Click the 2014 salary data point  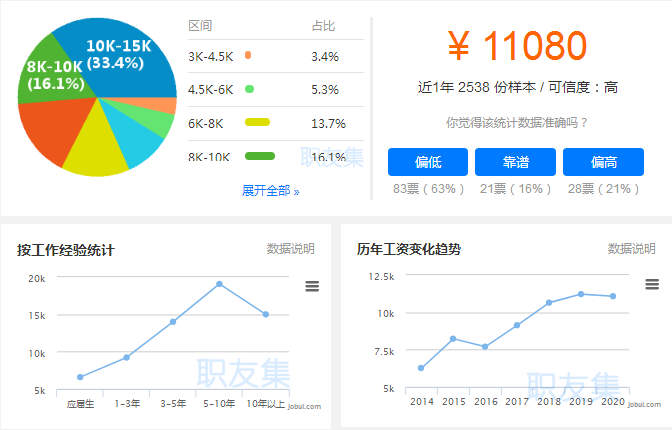[421, 368]
